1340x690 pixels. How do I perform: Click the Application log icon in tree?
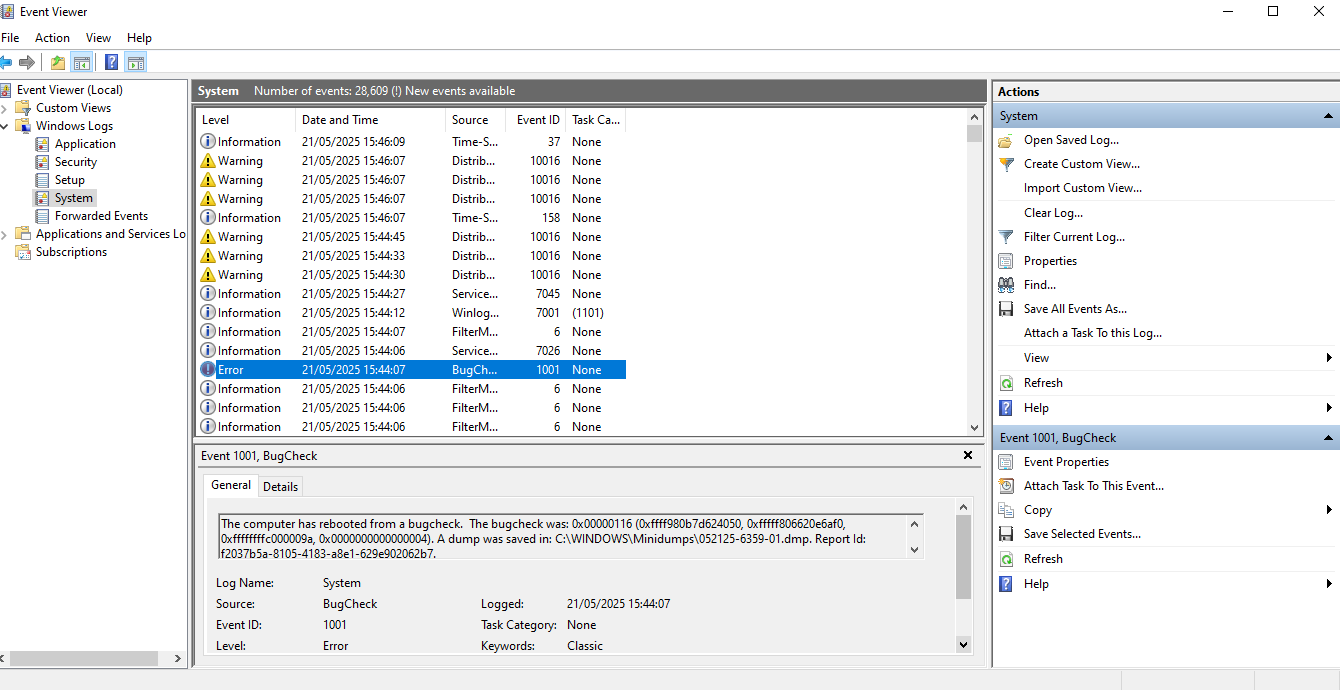pos(42,144)
